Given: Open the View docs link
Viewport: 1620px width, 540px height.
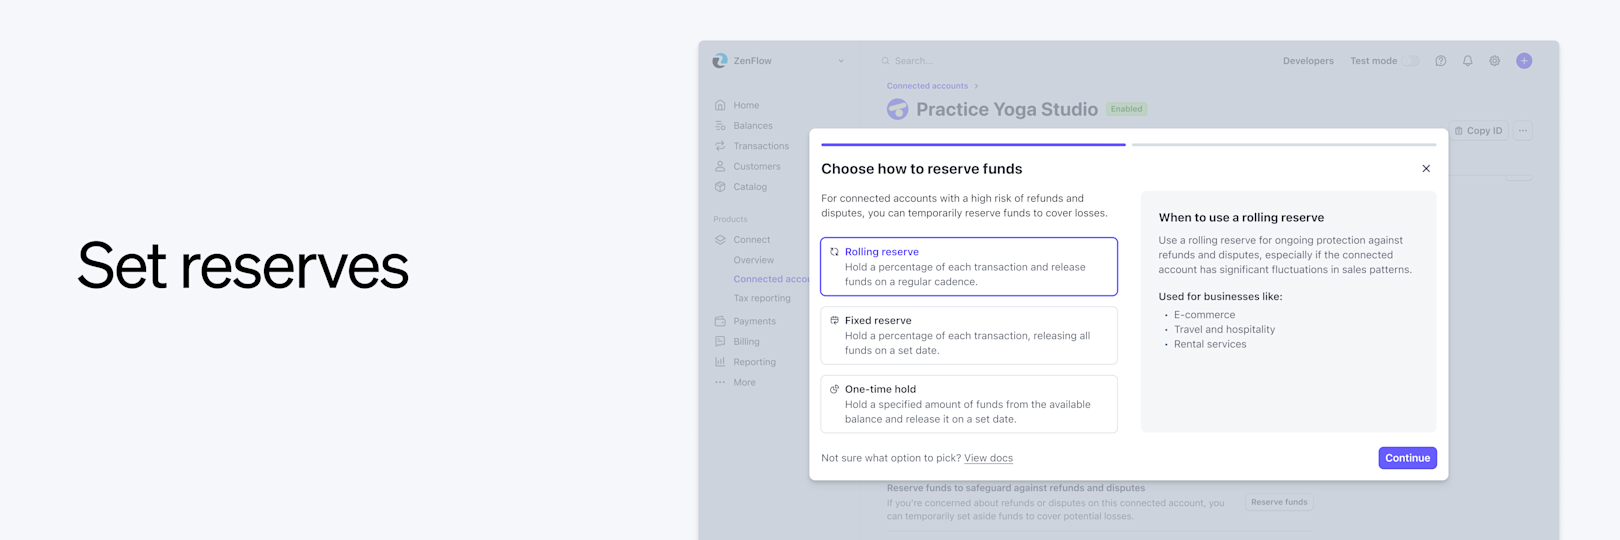Looking at the screenshot, I should pyautogui.click(x=988, y=458).
